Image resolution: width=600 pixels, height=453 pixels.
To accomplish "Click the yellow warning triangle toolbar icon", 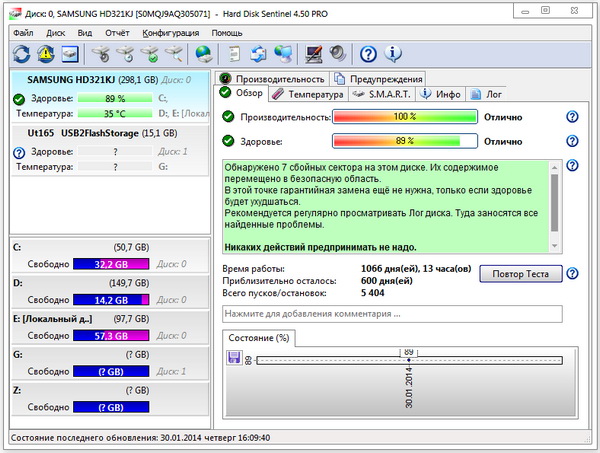I will click(x=45, y=54).
